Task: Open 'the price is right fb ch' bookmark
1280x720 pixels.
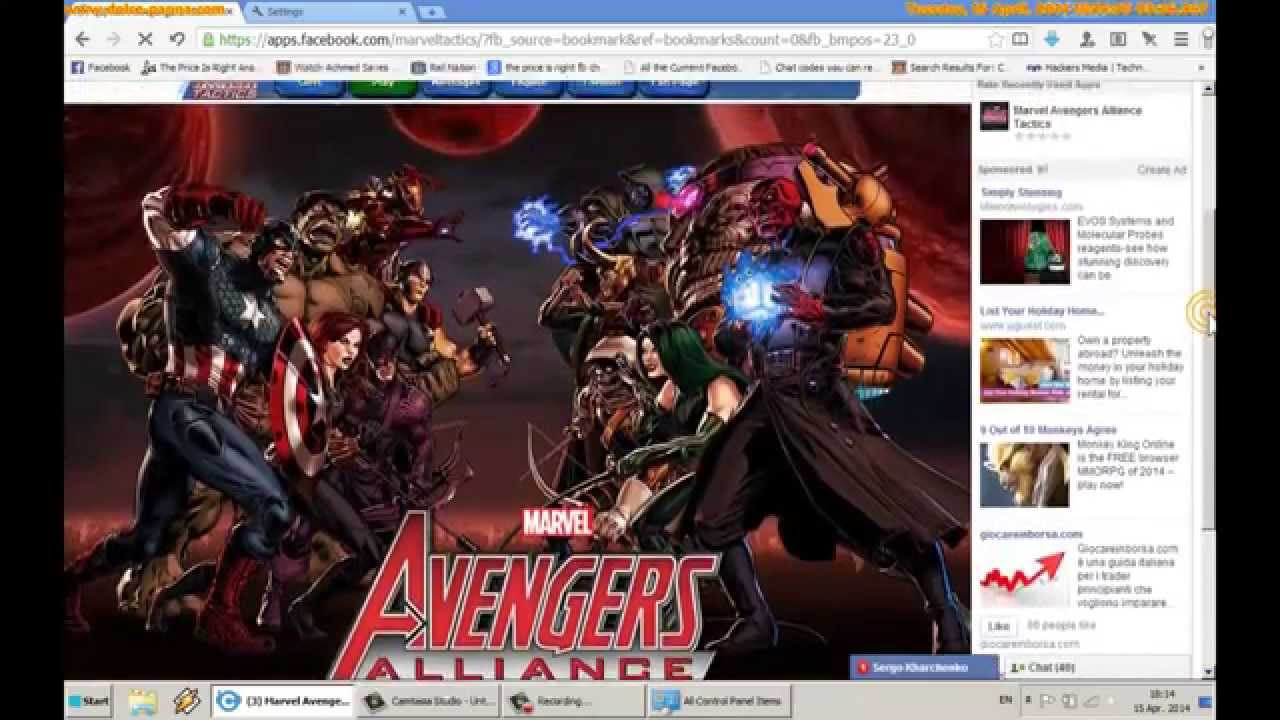Action: (x=544, y=67)
